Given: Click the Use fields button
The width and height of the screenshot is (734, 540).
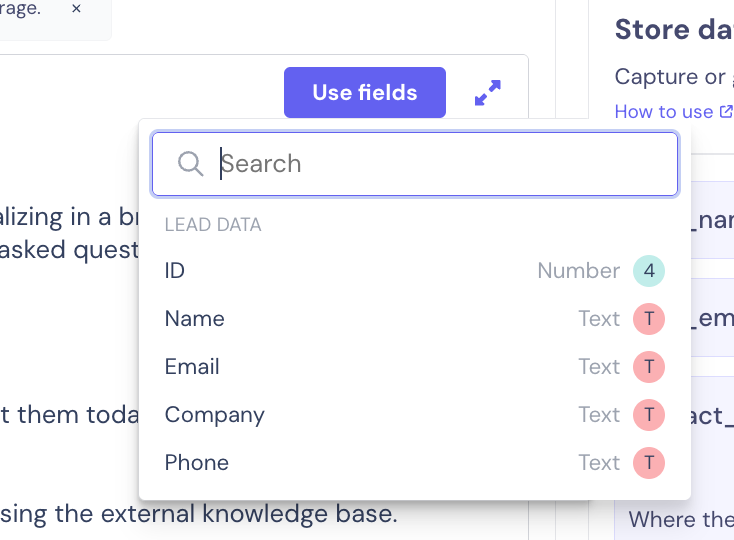Looking at the screenshot, I should 364,93.
